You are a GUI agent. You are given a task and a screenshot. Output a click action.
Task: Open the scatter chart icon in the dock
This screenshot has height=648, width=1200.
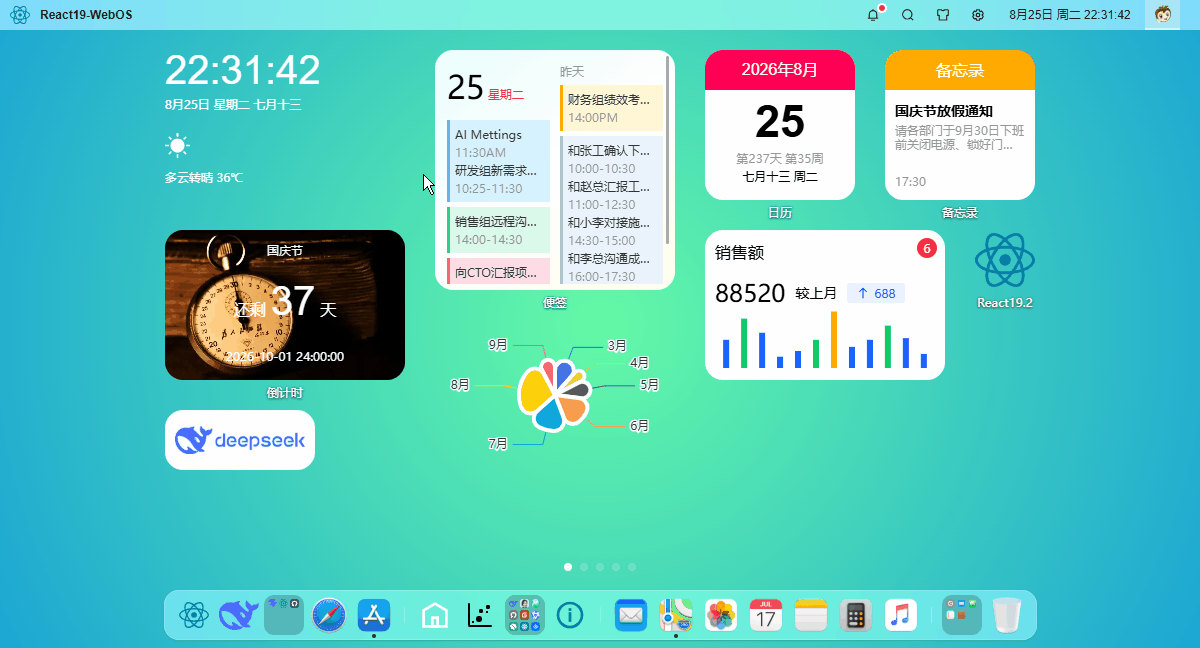[480, 615]
